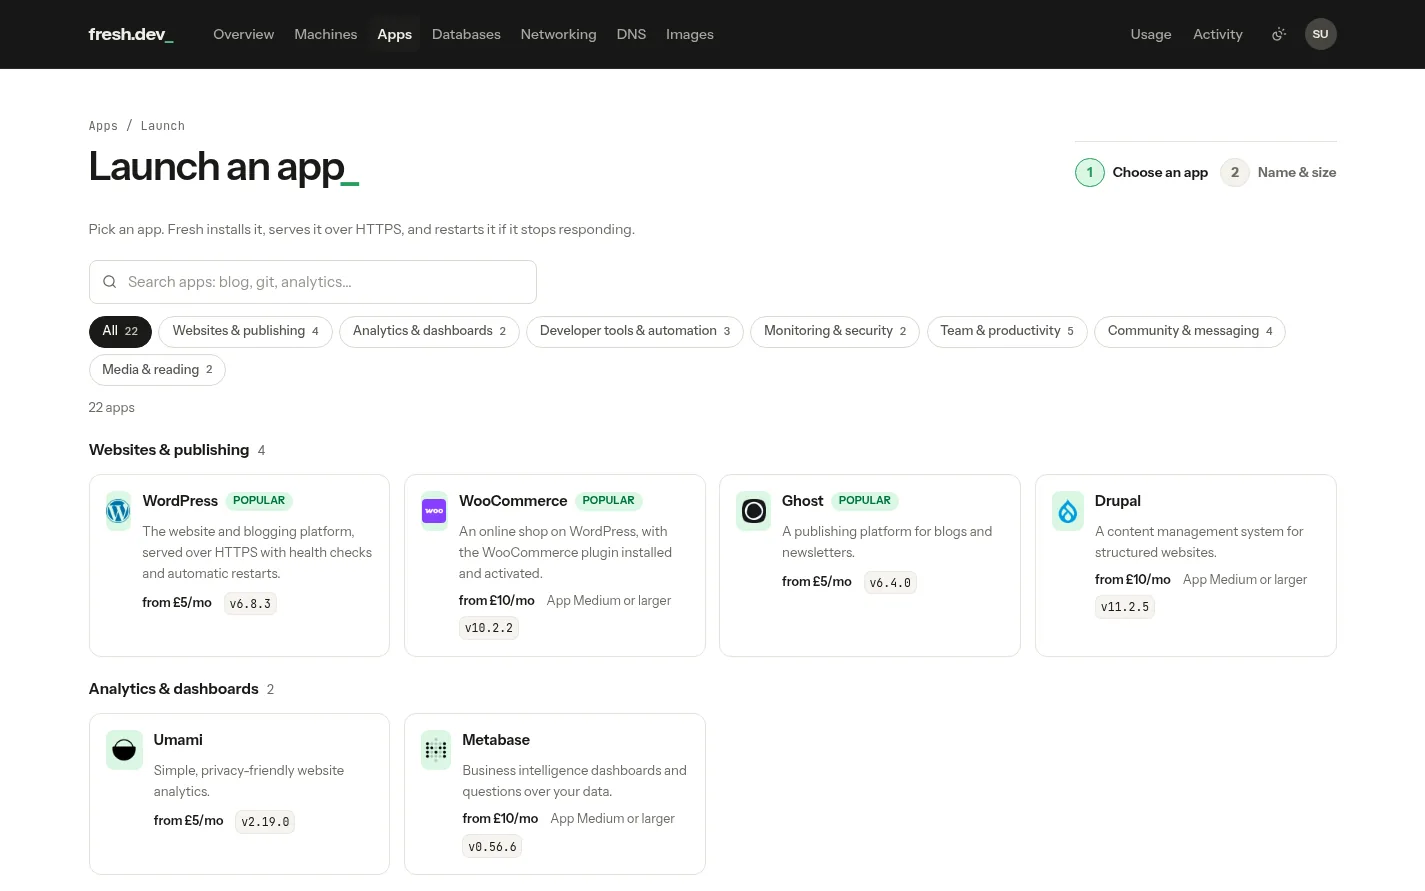Select the Choose an app step
This screenshot has height=891, width=1425.
click(1142, 172)
